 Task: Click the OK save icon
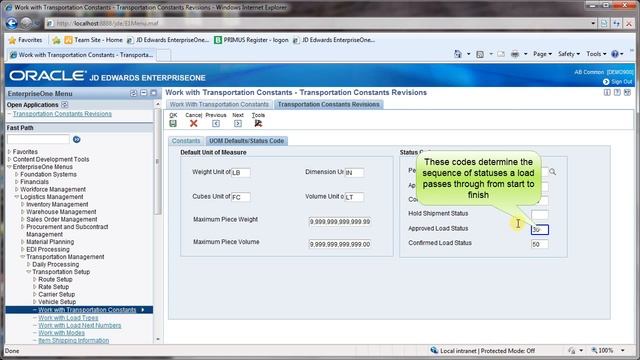pos(173,123)
